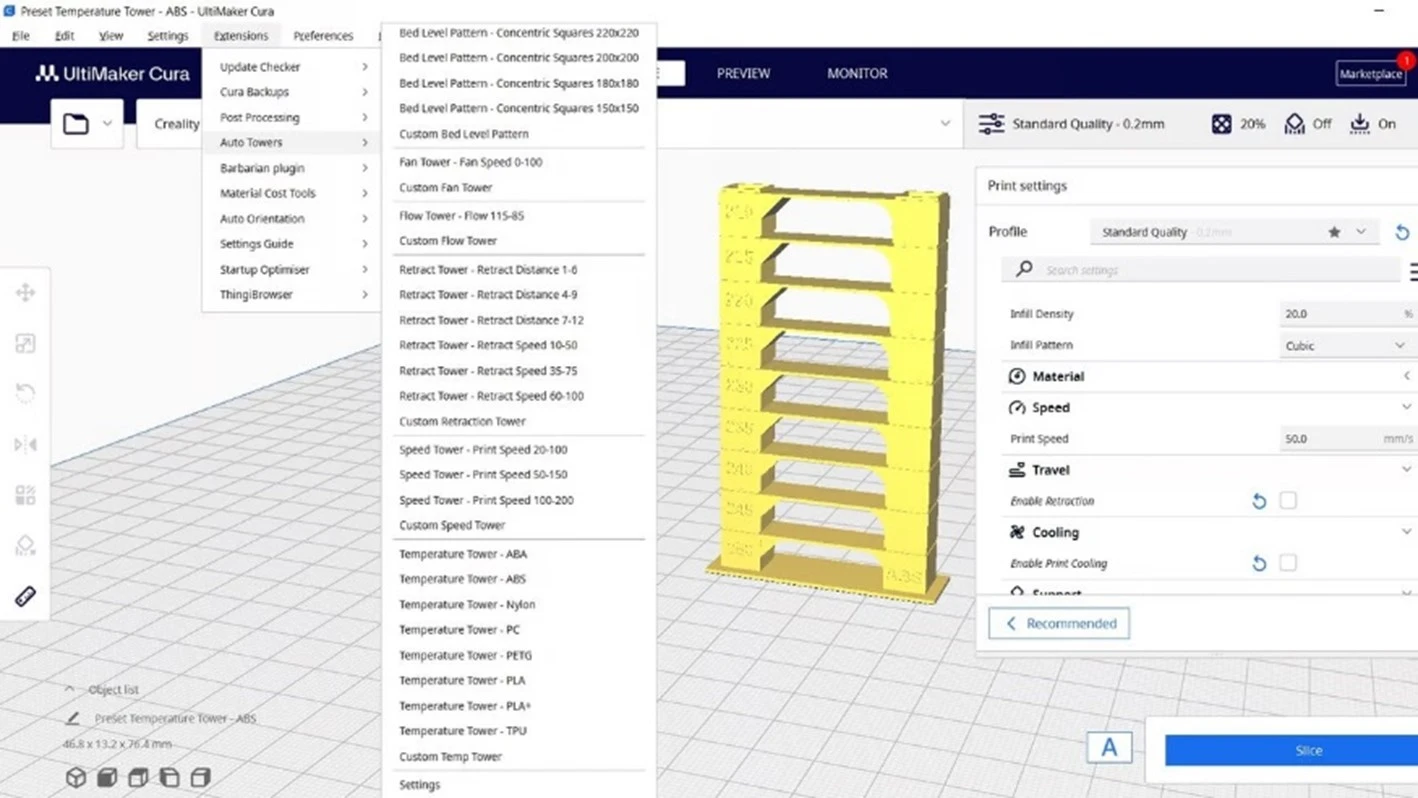Switch back to Recommended settings
The width and height of the screenshot is (1418, 798).
click(1059, 623)
